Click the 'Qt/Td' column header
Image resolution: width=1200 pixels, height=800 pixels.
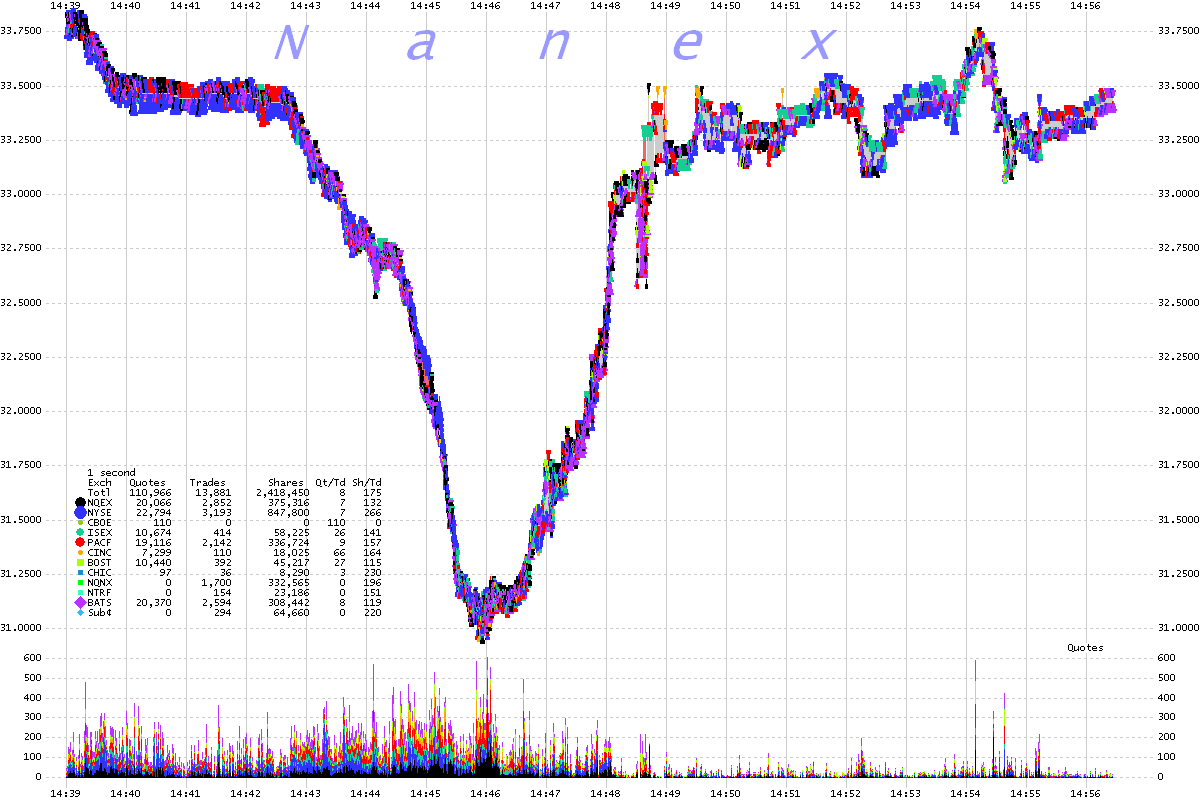[330, 483]
